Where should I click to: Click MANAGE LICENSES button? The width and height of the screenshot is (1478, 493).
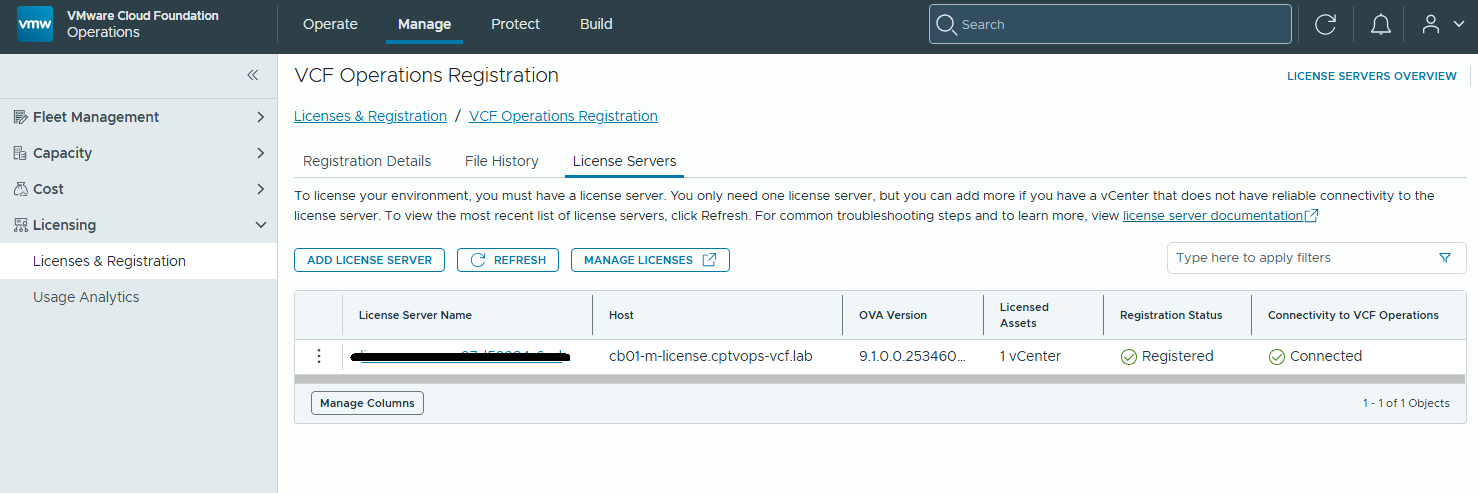click(650, 260)
